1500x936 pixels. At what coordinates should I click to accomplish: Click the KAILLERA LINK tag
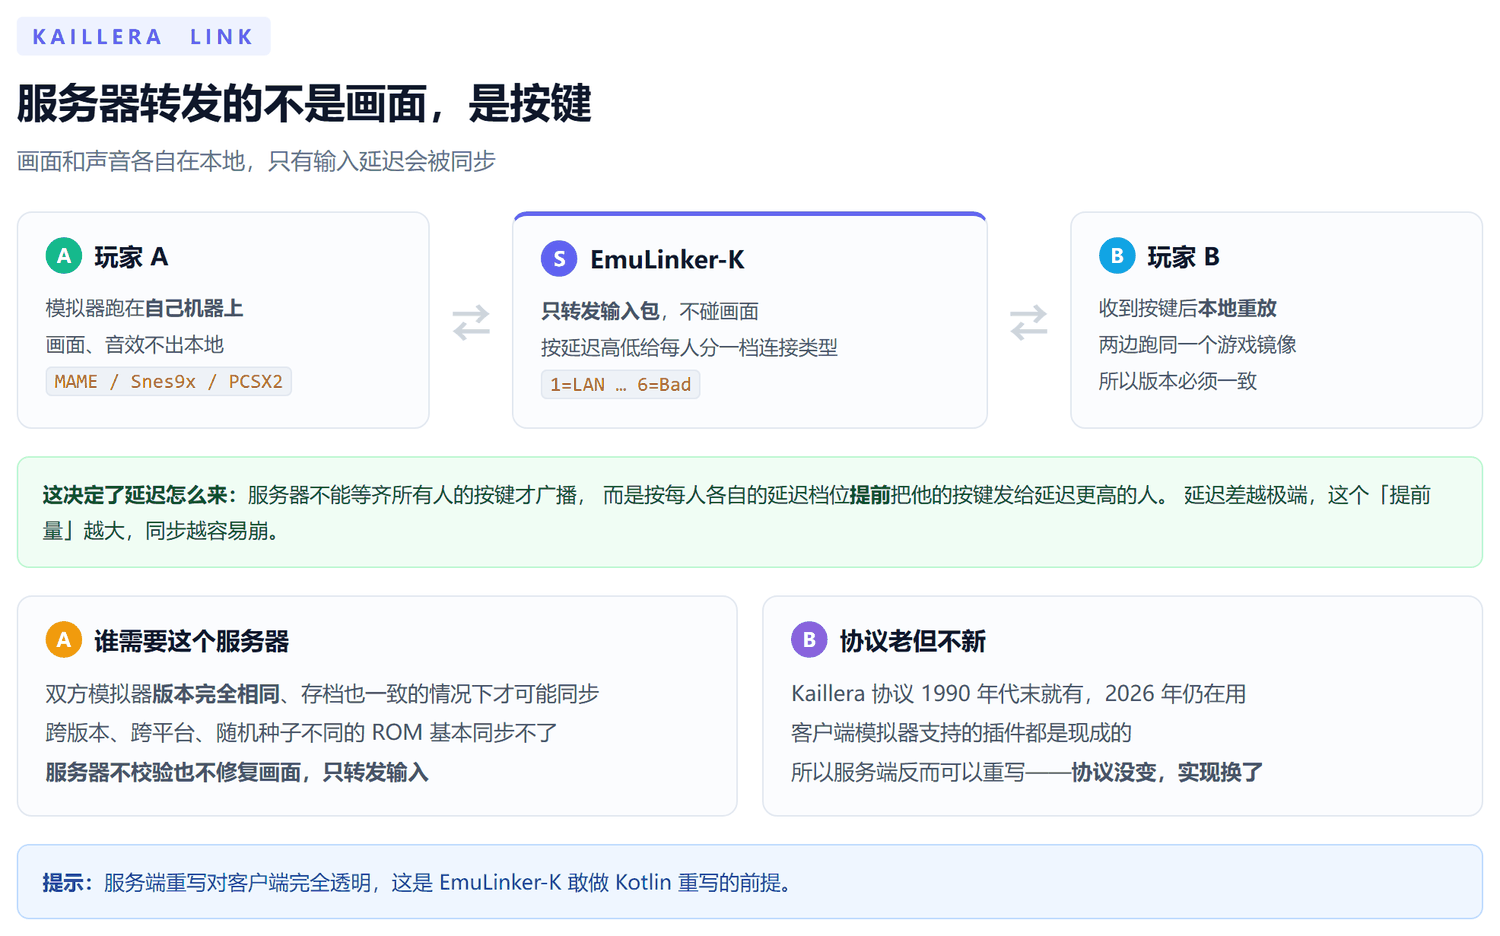coord(144,36)
